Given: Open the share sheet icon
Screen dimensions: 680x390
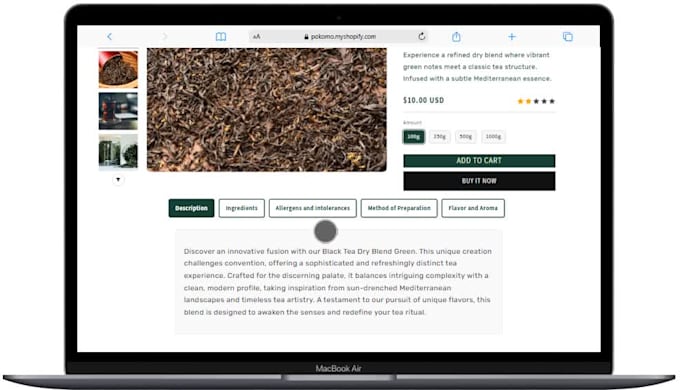Looking at the screenshot, I should tap(456, 37).
